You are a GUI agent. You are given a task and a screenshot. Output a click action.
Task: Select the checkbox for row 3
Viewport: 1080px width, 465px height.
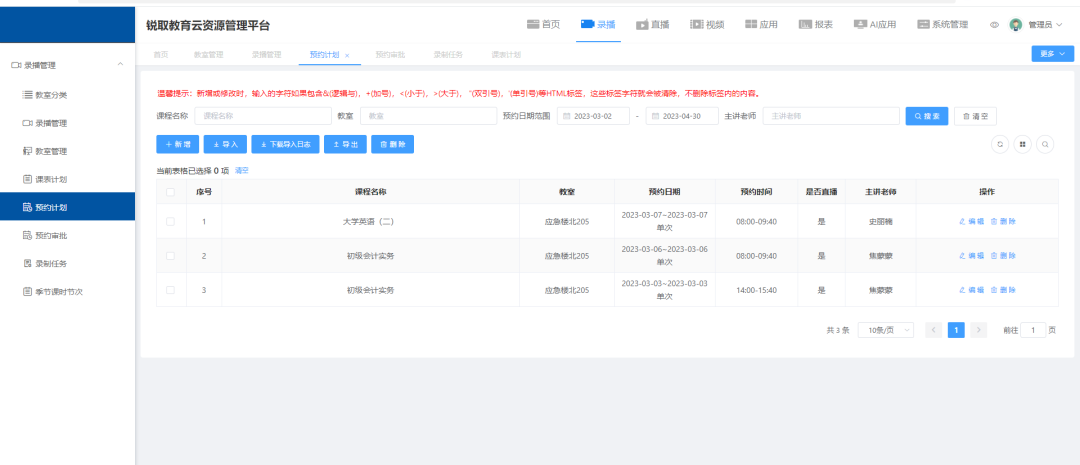170,290
